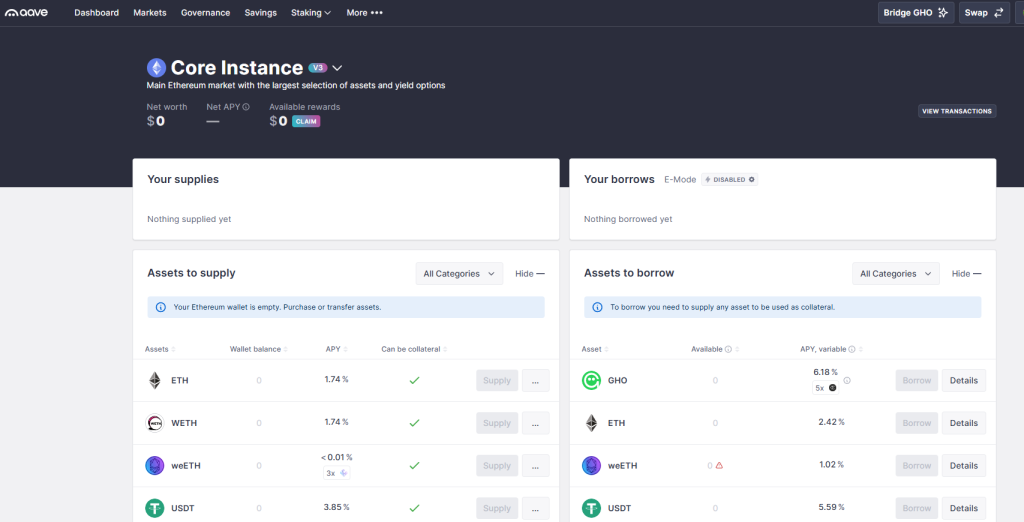1024x522 pixels.
Task: Click the View Transactions button
Action: coord(957,111)
